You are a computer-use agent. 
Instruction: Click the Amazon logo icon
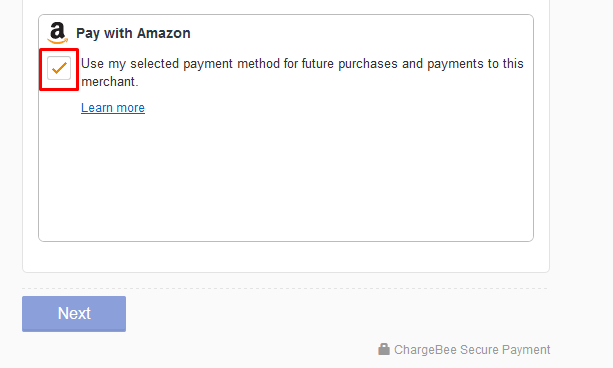(57, 33)
